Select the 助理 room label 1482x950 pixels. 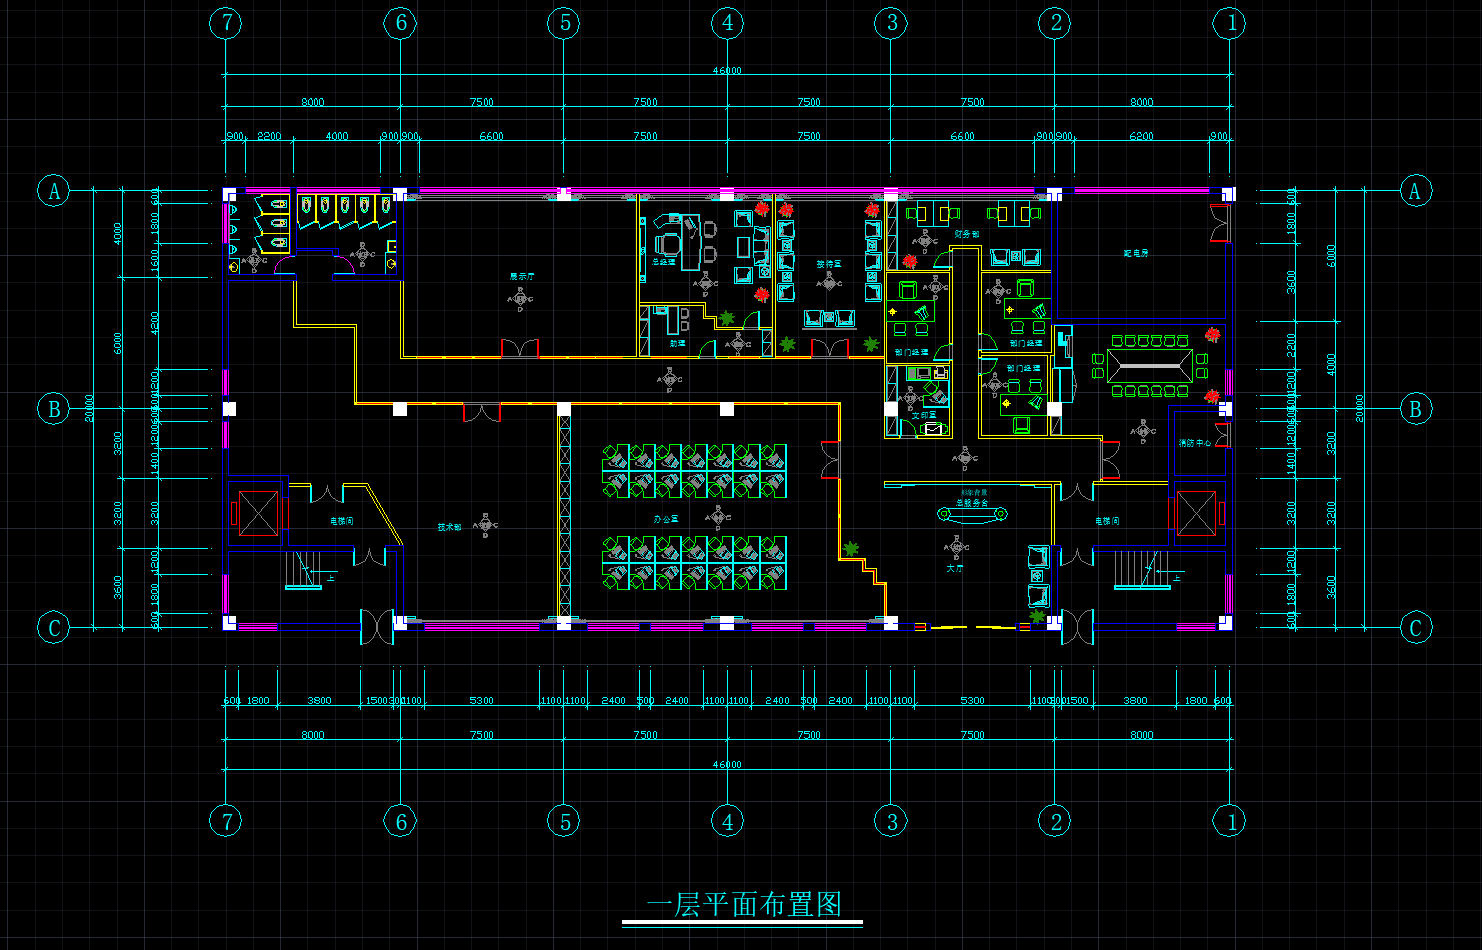click(x=677, y=343)
